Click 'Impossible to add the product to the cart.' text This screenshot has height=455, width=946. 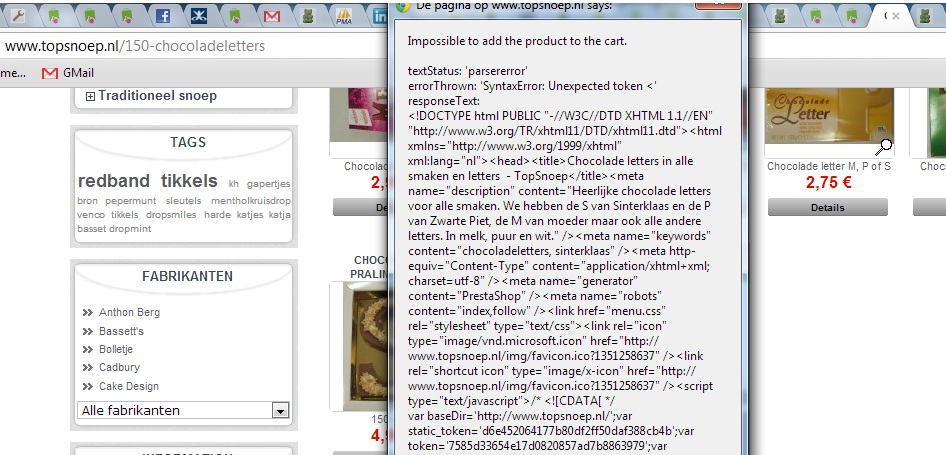[x=517, y=41]
